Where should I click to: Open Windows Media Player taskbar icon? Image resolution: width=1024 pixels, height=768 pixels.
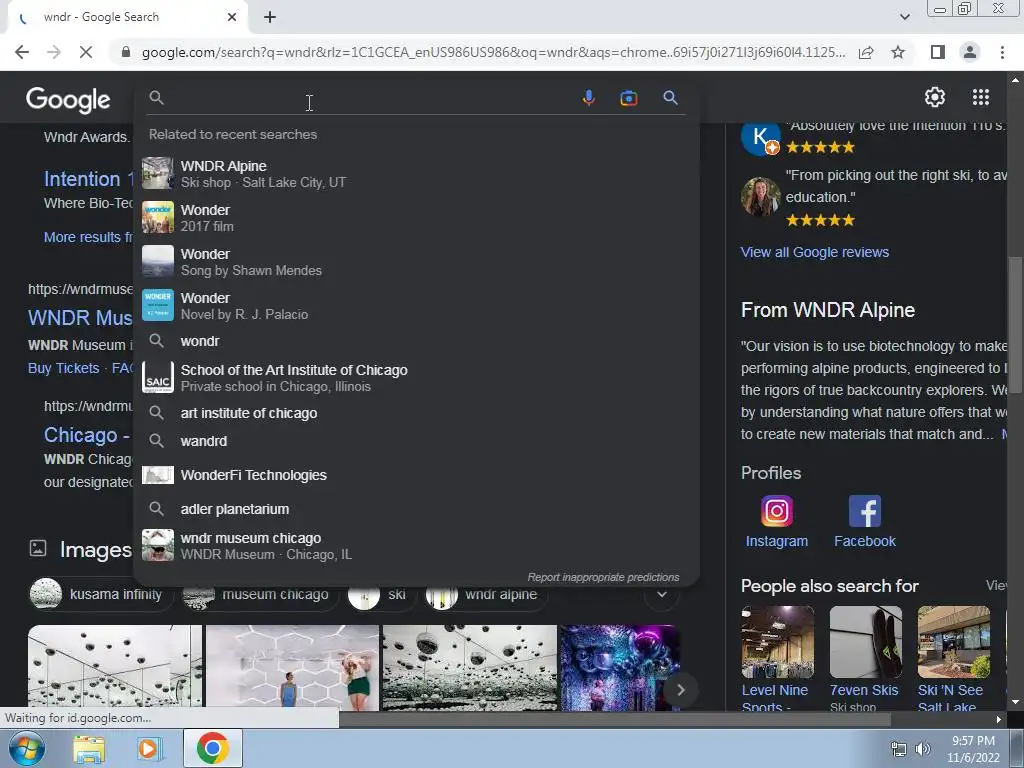(x=149, y=748)
